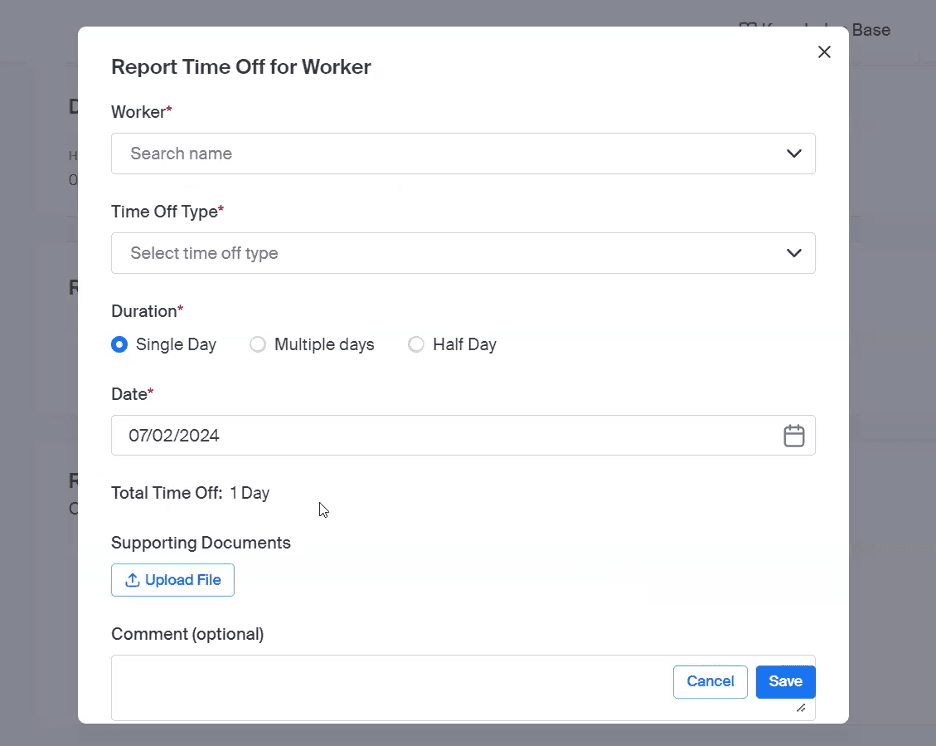The height and width of the screenshot is (746, 936).
Task: Click the Half Day label text
Action: [x=464, y=345]
